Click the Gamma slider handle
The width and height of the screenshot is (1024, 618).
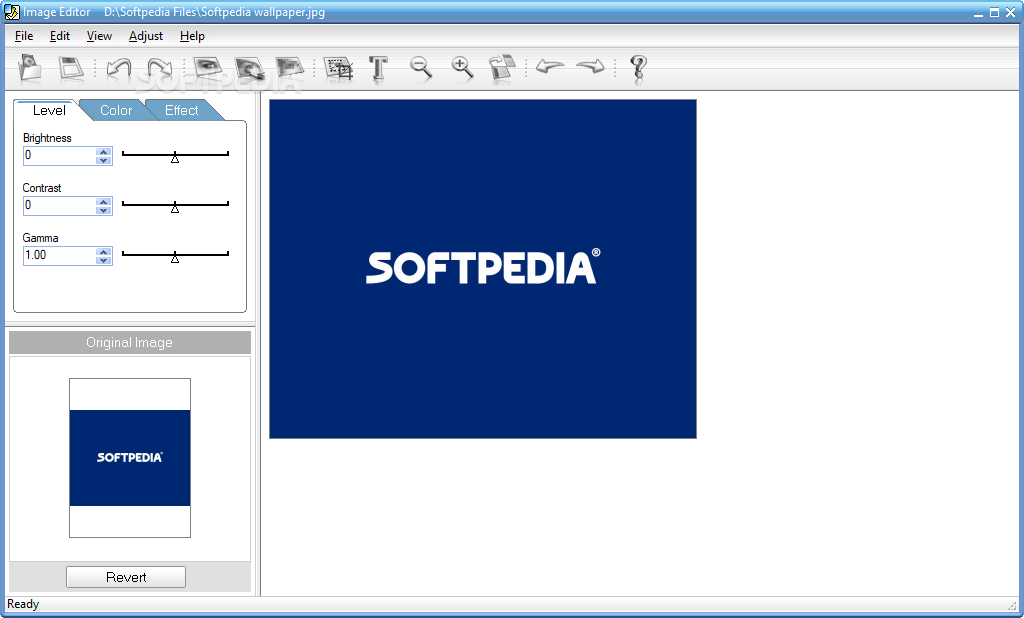point(174,257)
